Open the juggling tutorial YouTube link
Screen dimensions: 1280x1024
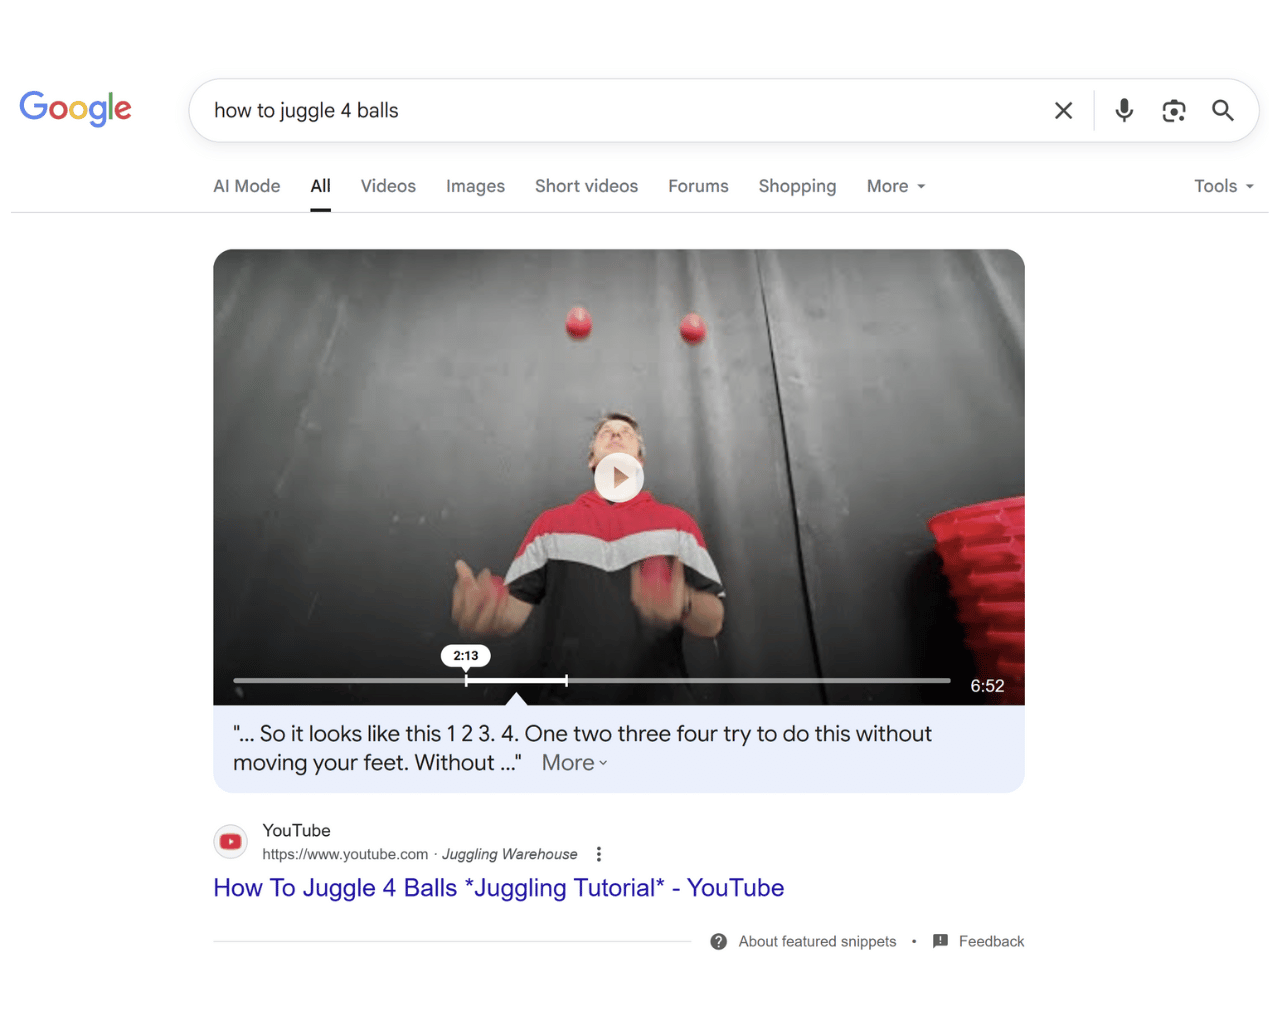498,888
